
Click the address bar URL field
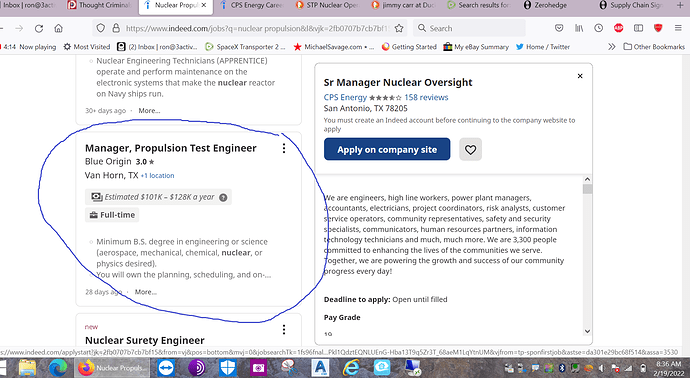[x=257, y=28]
